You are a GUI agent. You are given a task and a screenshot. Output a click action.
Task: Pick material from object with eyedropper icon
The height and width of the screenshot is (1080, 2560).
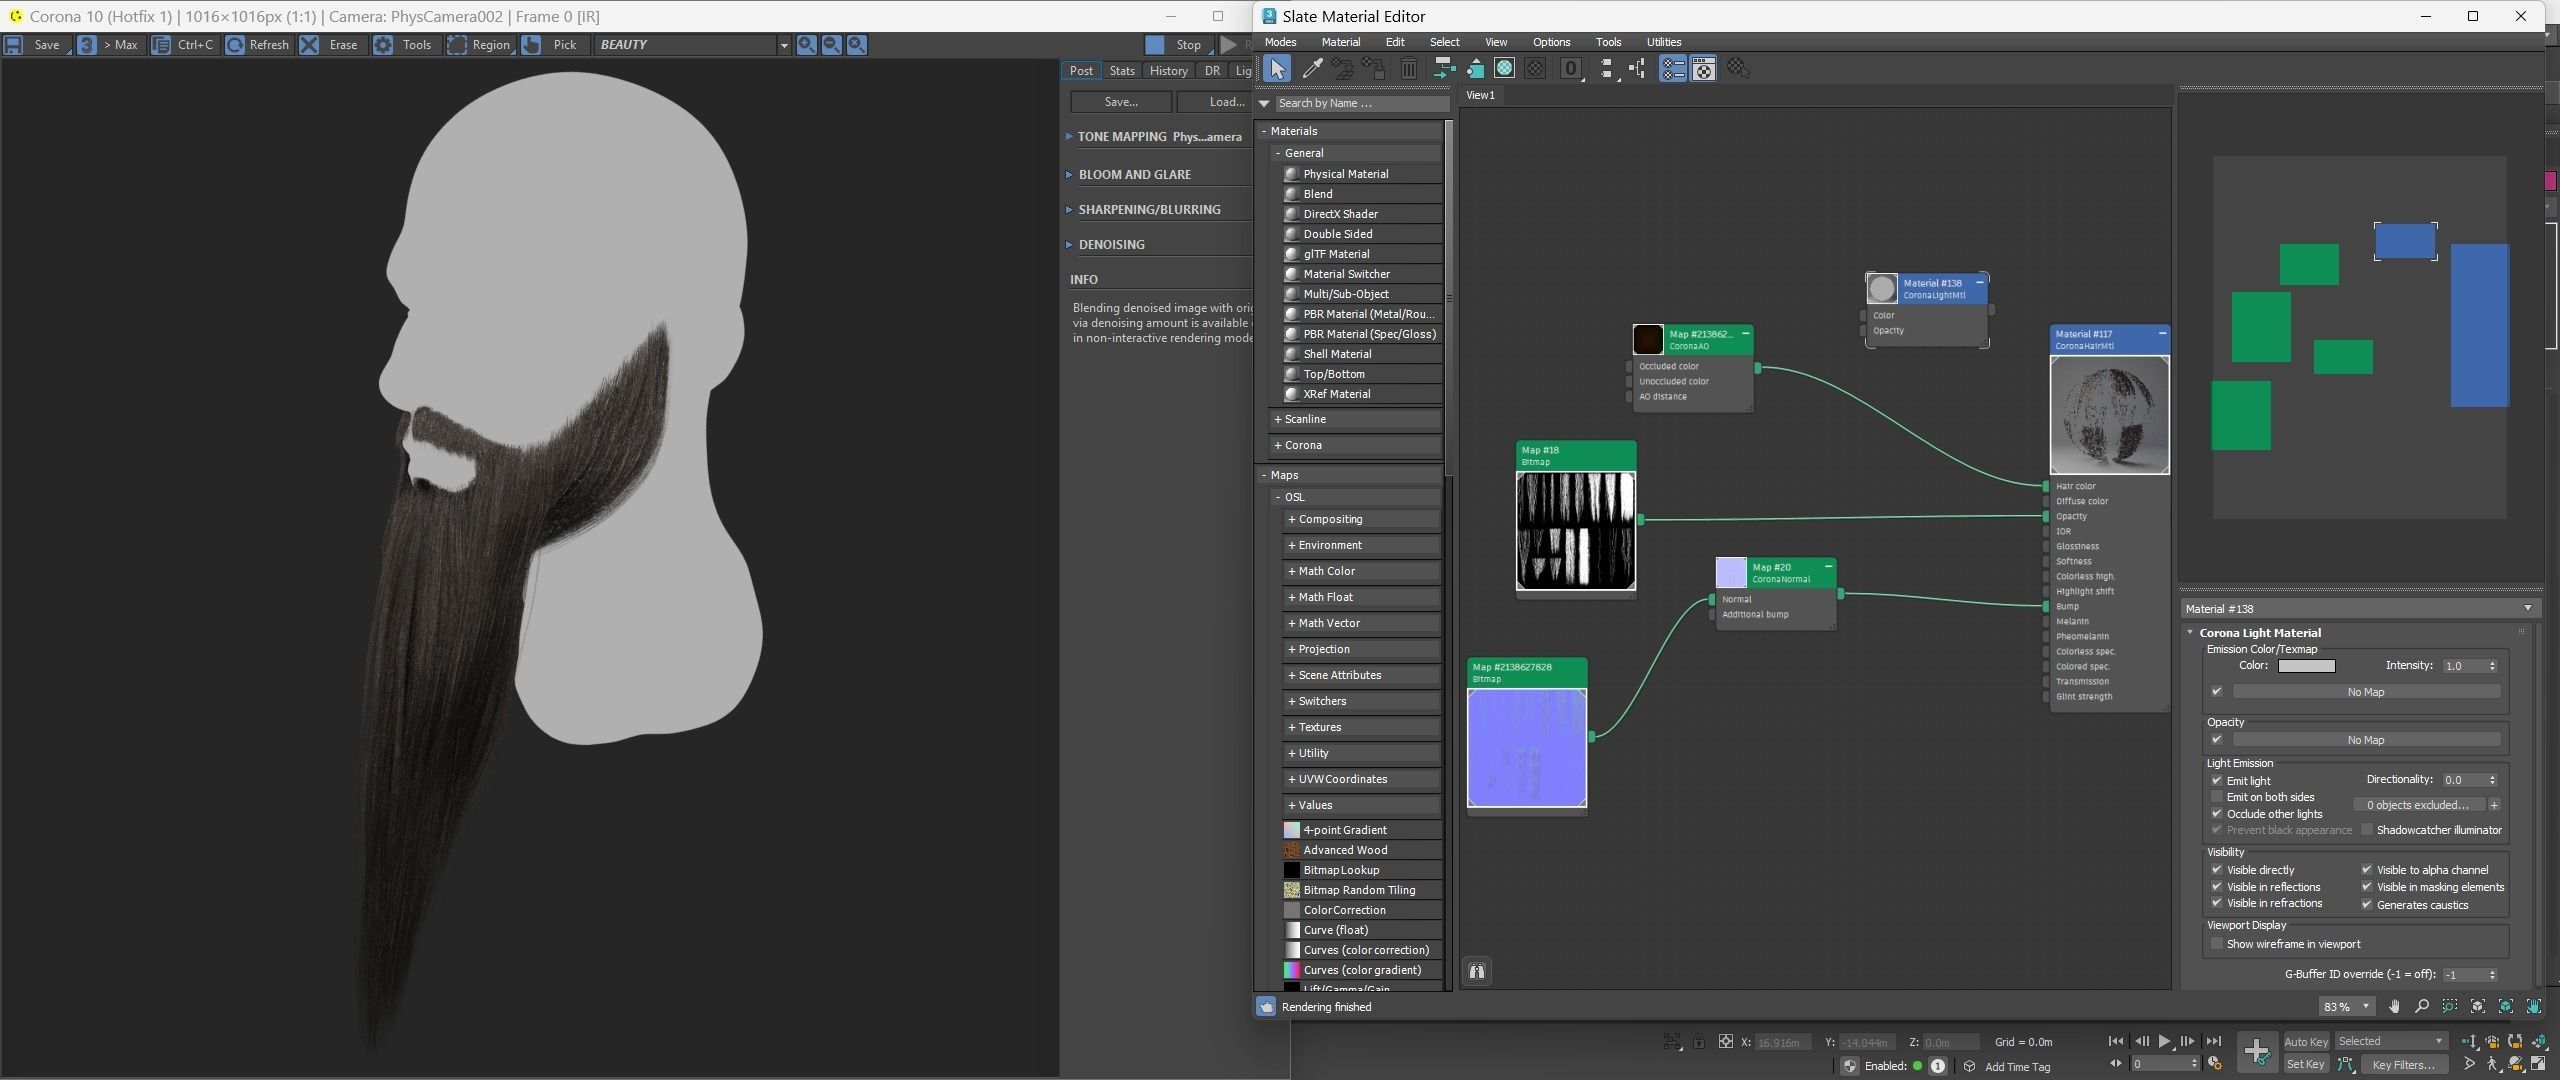[x=1312, y=68]
